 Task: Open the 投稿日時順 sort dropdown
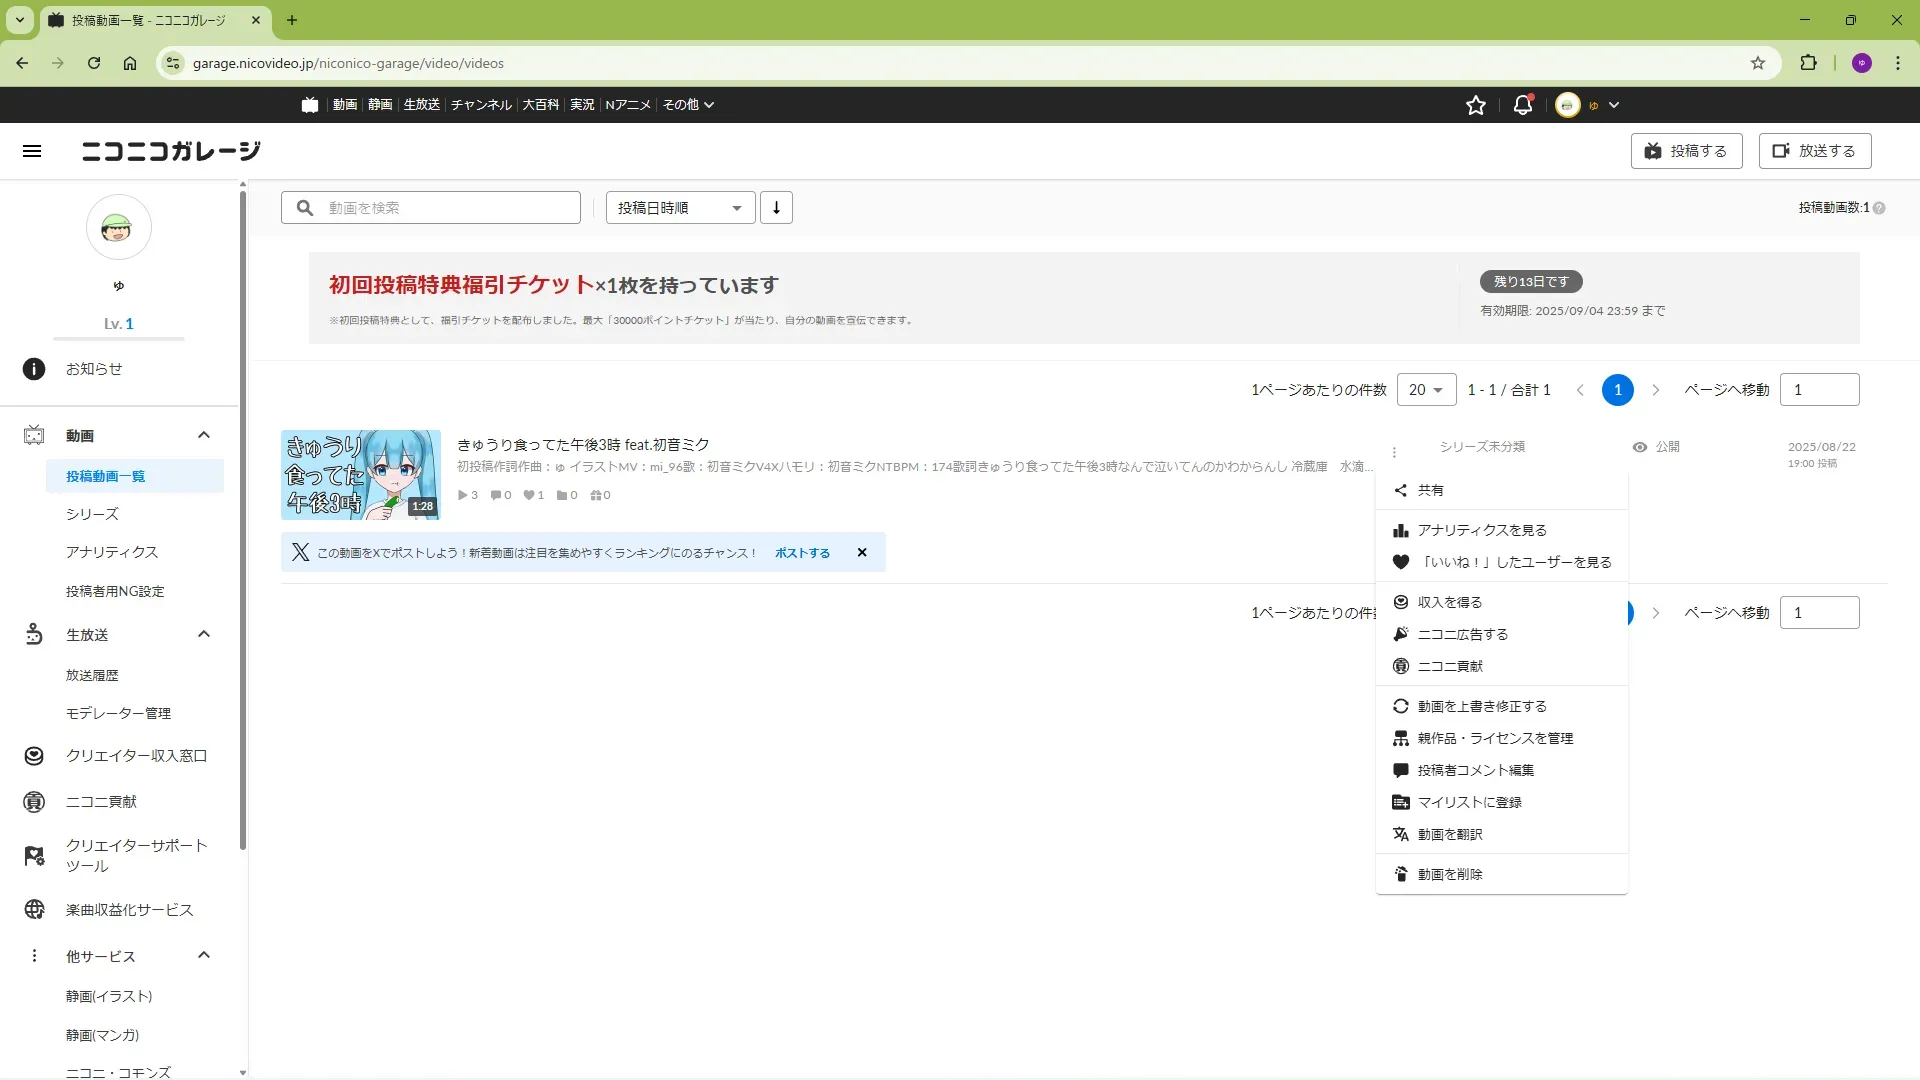[x=680, y=208]
